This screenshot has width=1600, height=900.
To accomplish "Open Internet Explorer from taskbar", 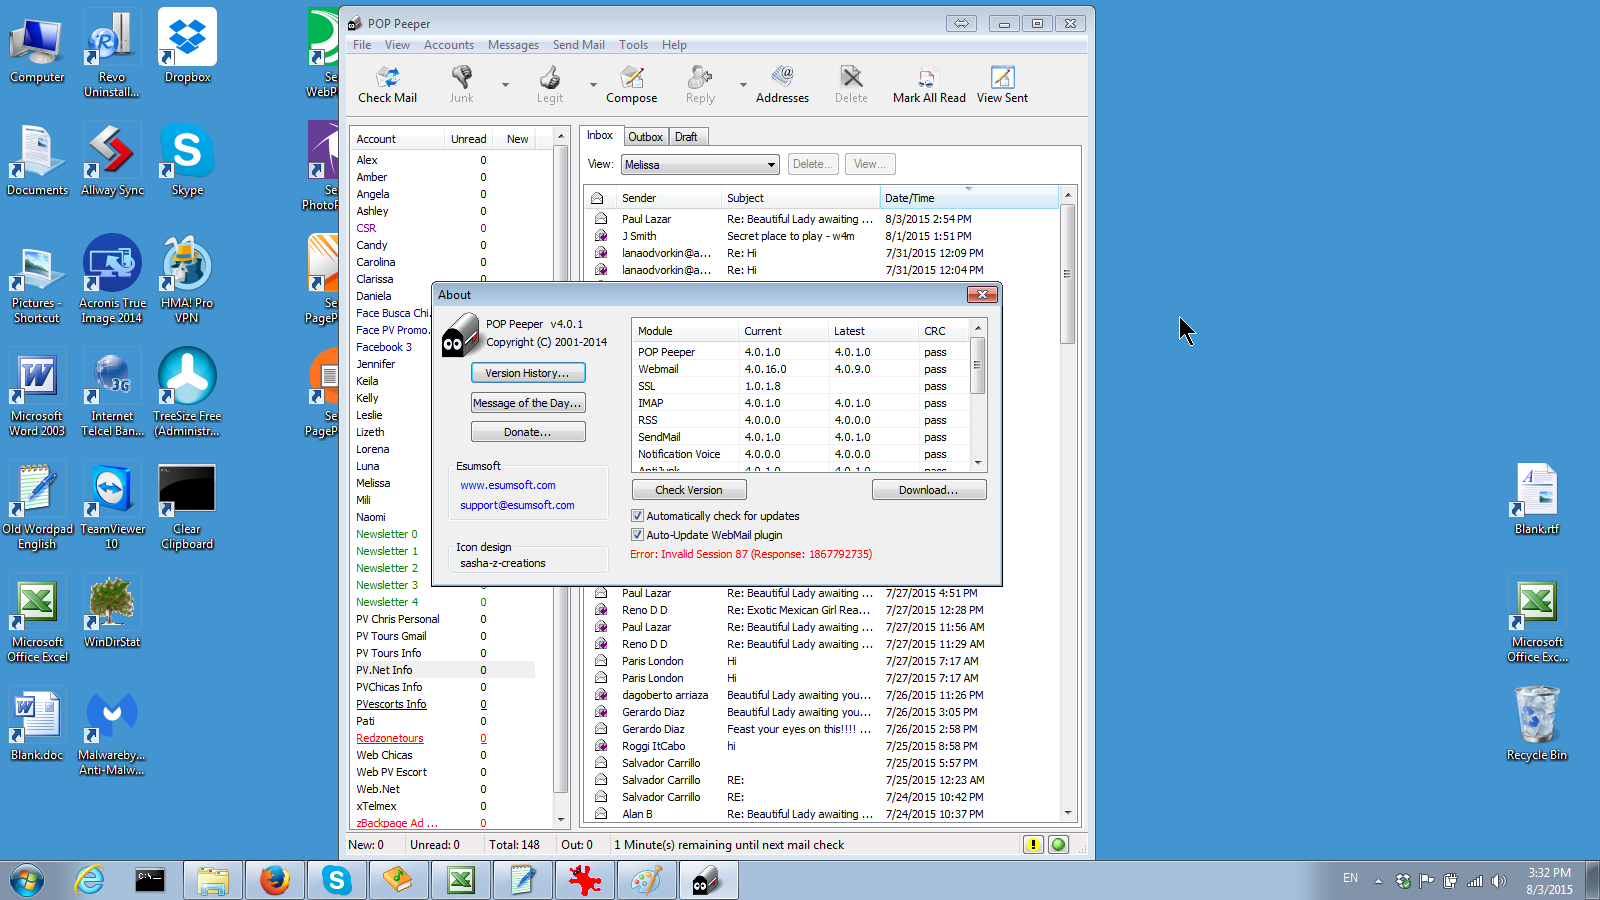I will point(90,881).
